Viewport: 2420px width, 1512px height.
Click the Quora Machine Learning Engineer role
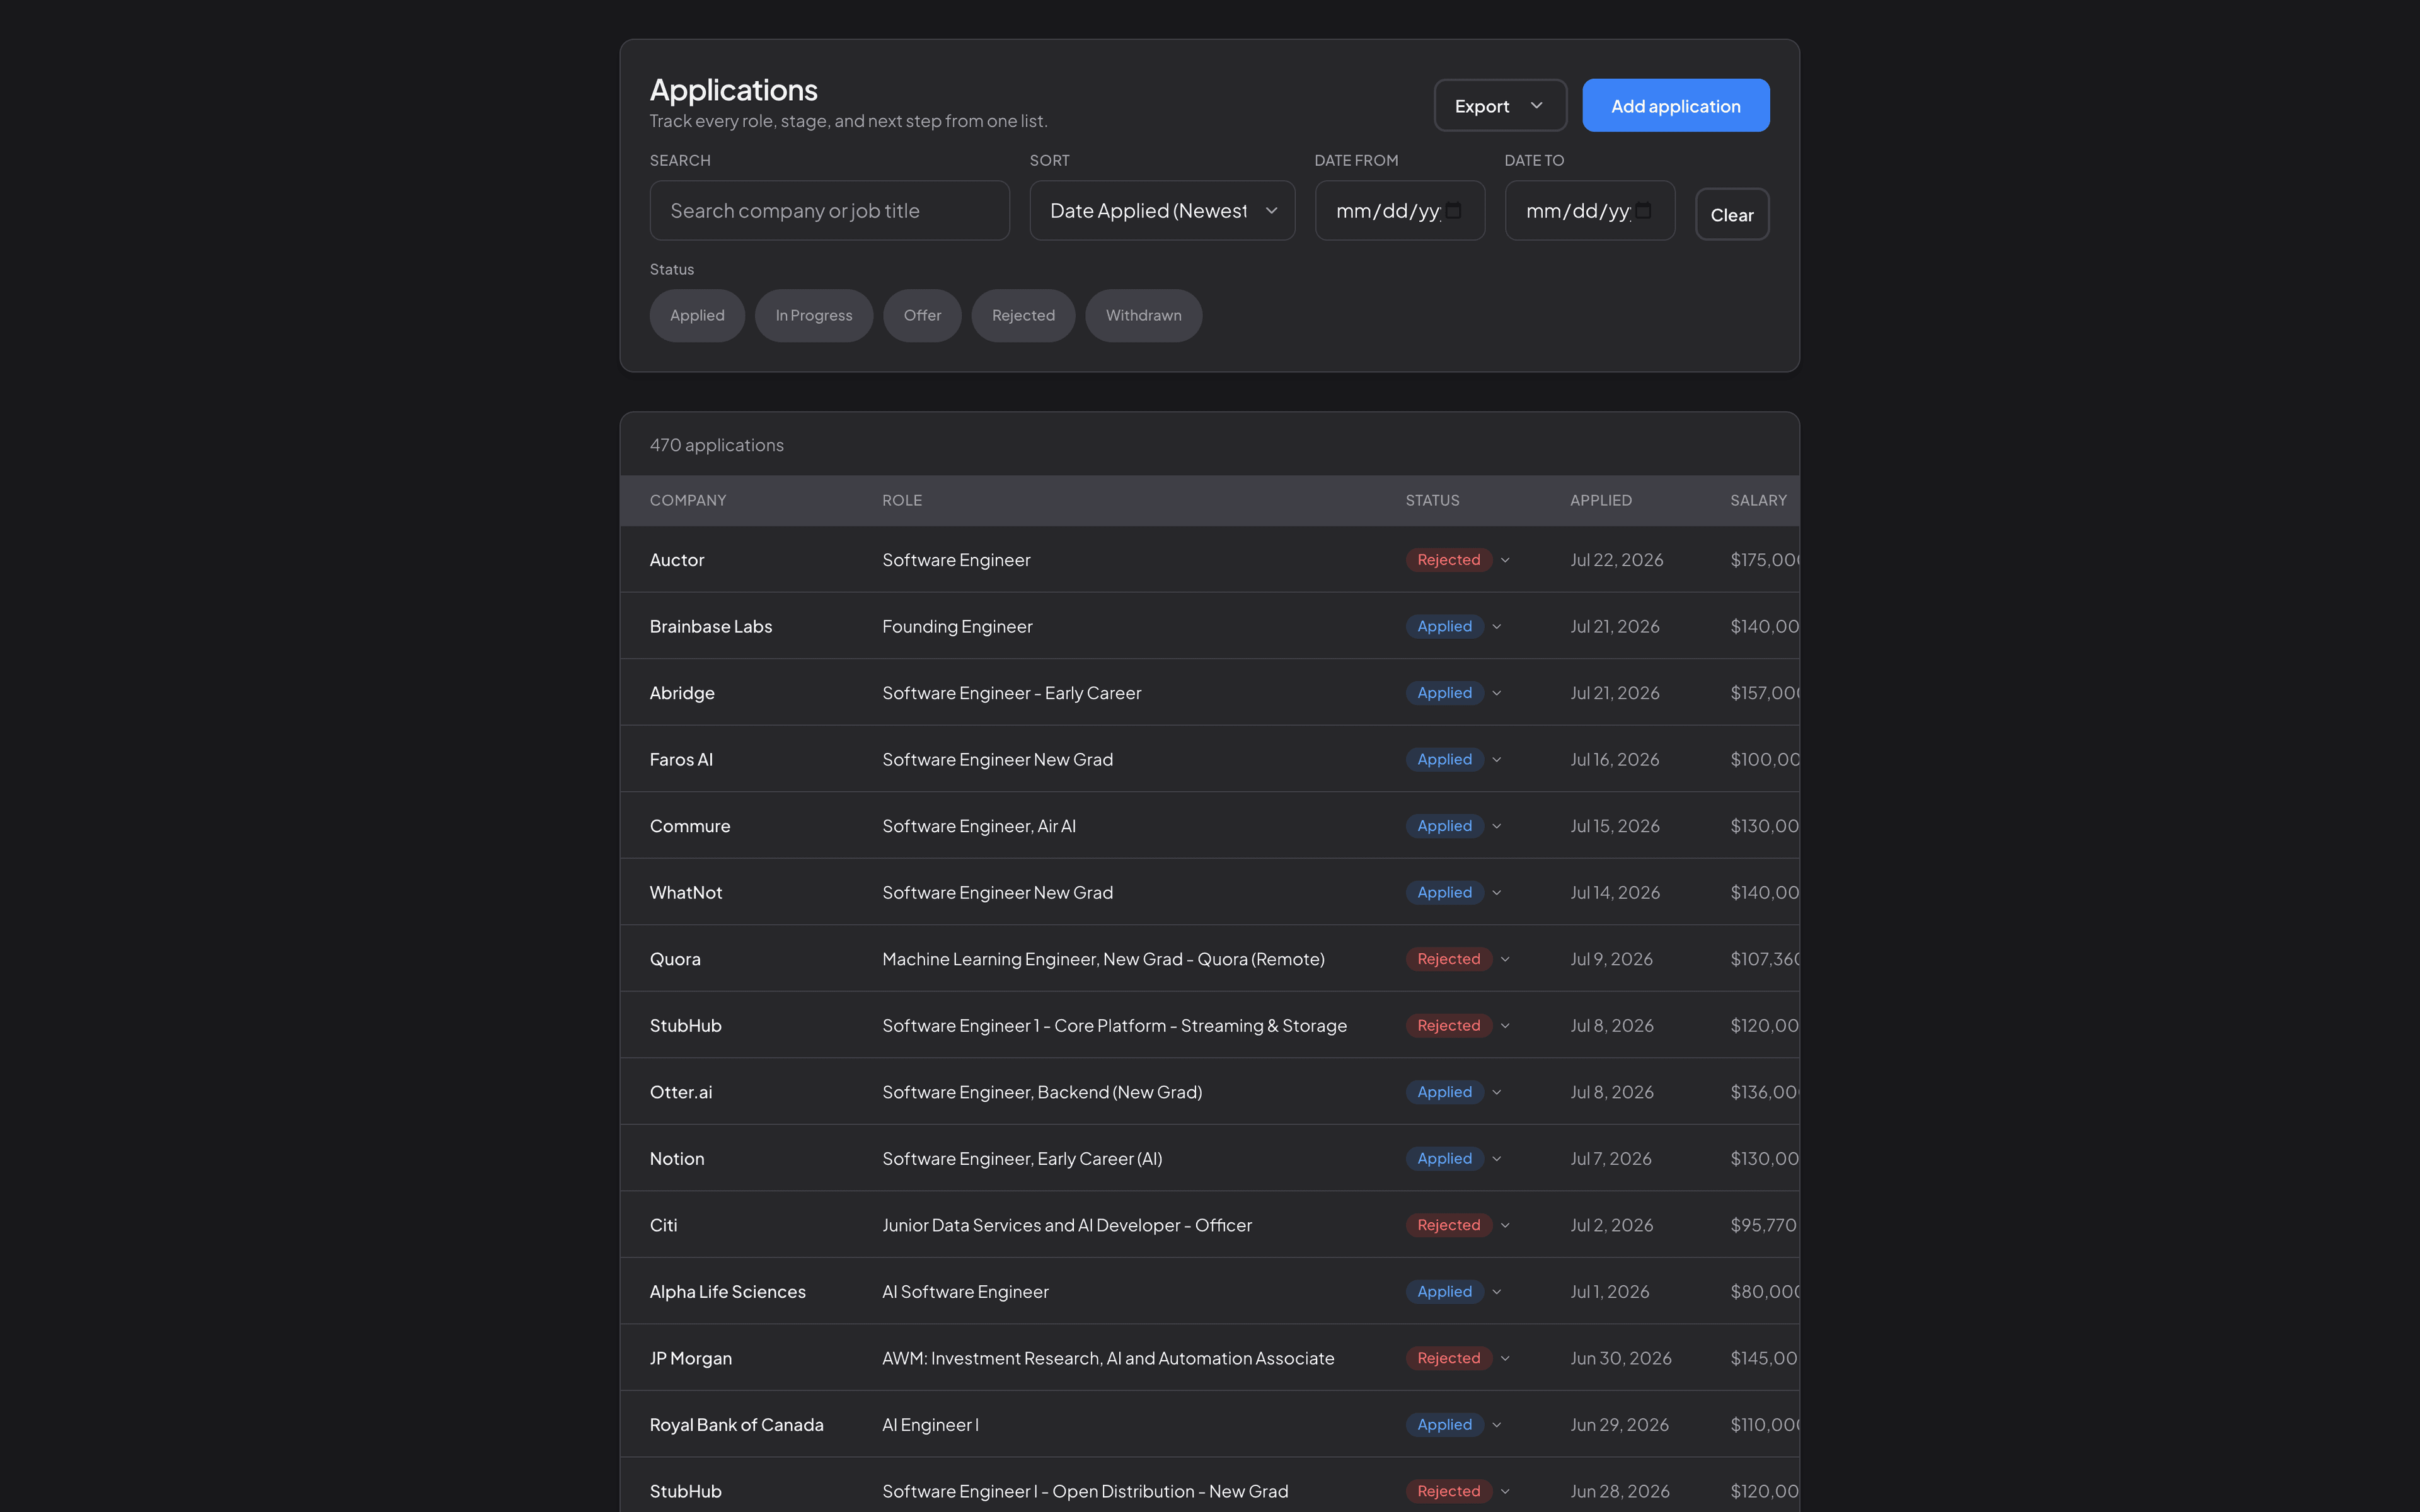tap(1103, 959)
